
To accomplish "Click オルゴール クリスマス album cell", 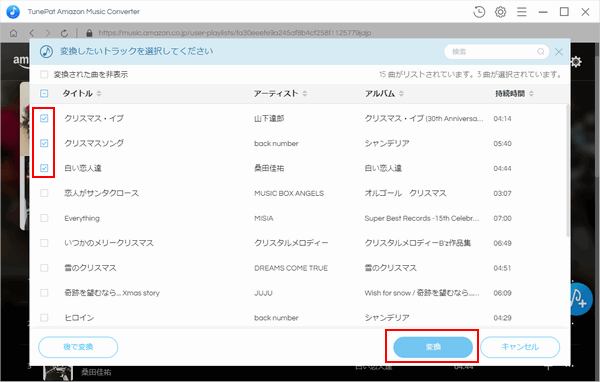I will [x=405, y=193].
